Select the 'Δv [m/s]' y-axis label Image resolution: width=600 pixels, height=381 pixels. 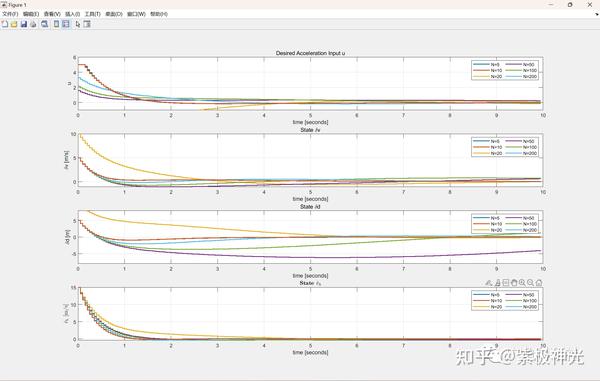67,160
